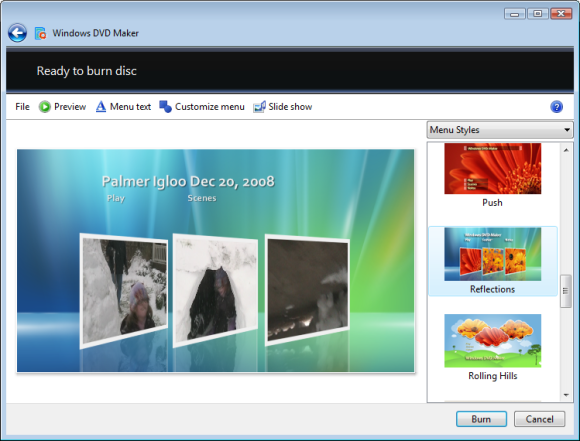
Task: Click the igloo entrance preview photo
Action: pyautogui.click(x=215, y=290)
